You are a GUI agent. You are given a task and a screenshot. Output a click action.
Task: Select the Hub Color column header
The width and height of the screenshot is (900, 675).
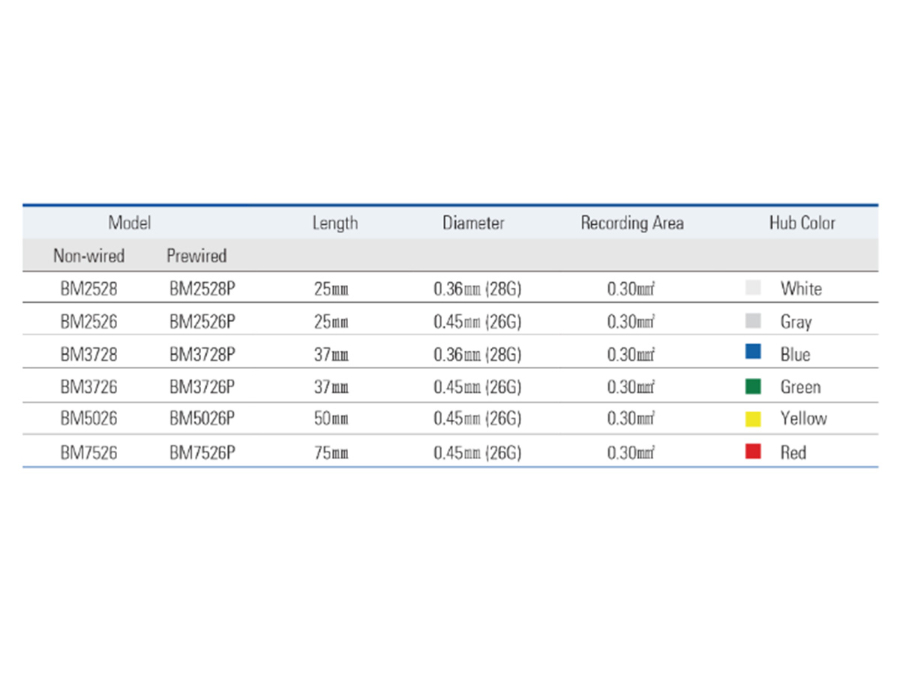802,223
